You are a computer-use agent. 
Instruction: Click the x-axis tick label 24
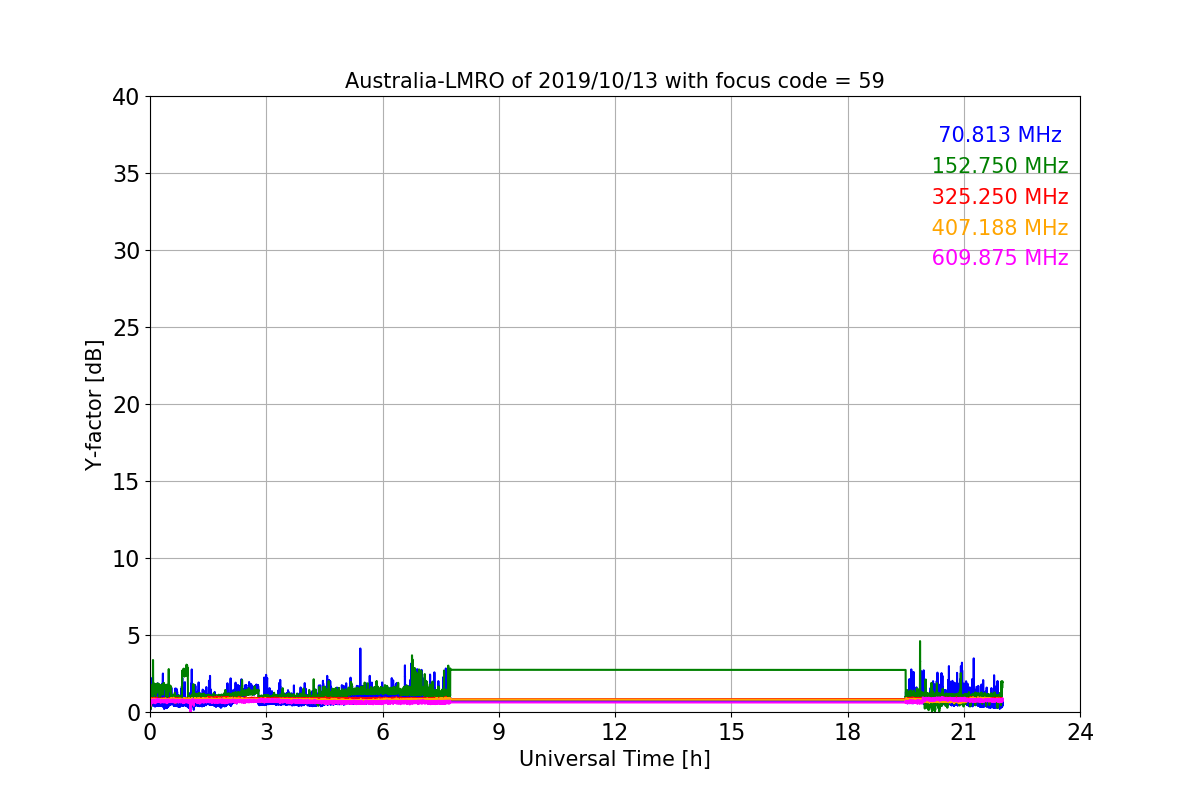(1080, 732)
